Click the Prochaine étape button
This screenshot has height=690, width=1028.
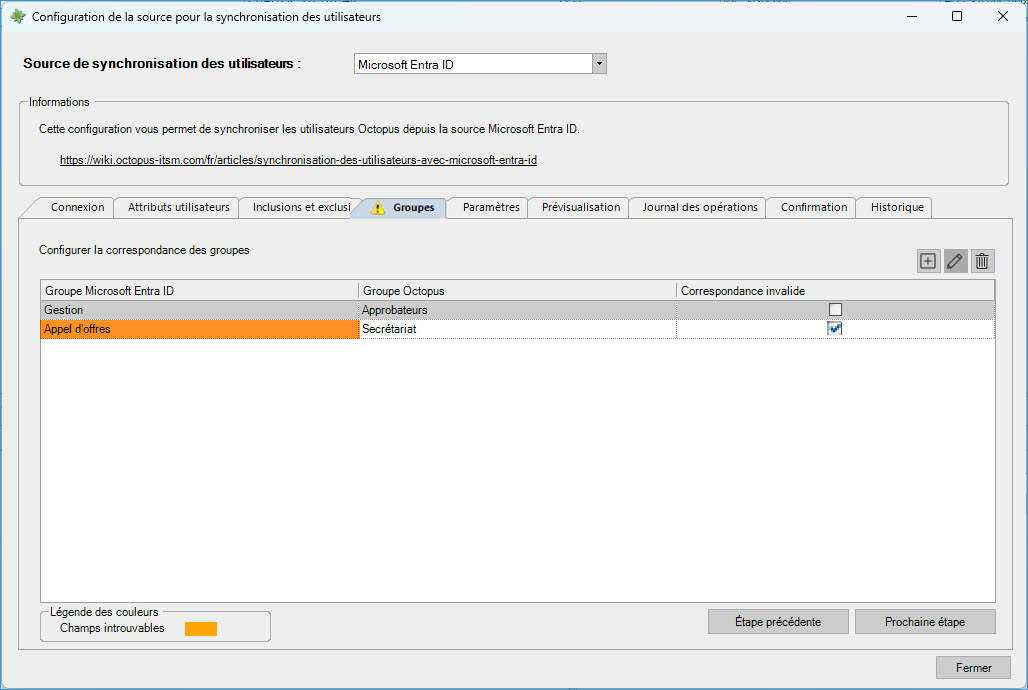924,622
